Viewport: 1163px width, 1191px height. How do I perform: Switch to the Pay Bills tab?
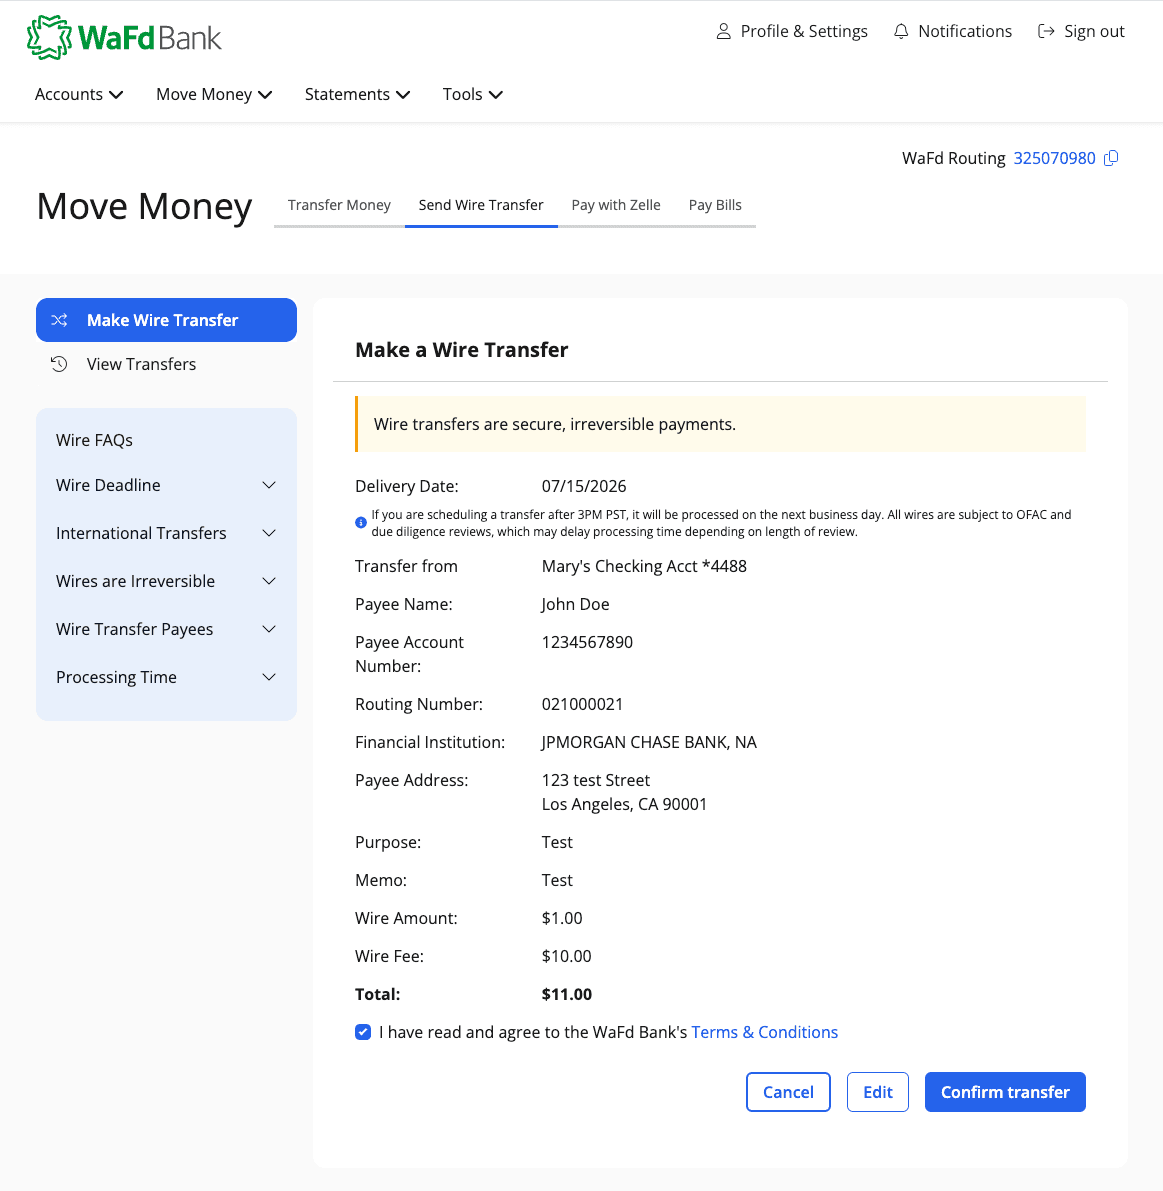tap(715, 205)
